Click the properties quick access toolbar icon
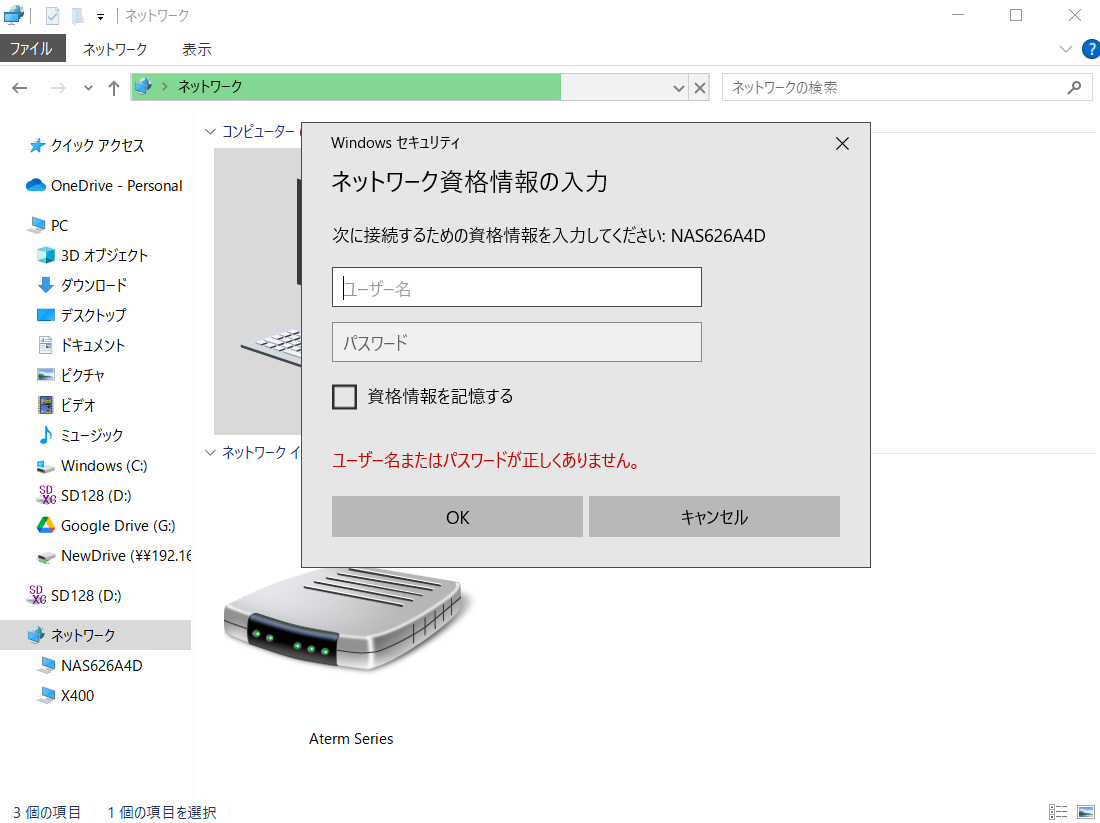This screenshot has width=1100, height=823. tap(53, 15)
